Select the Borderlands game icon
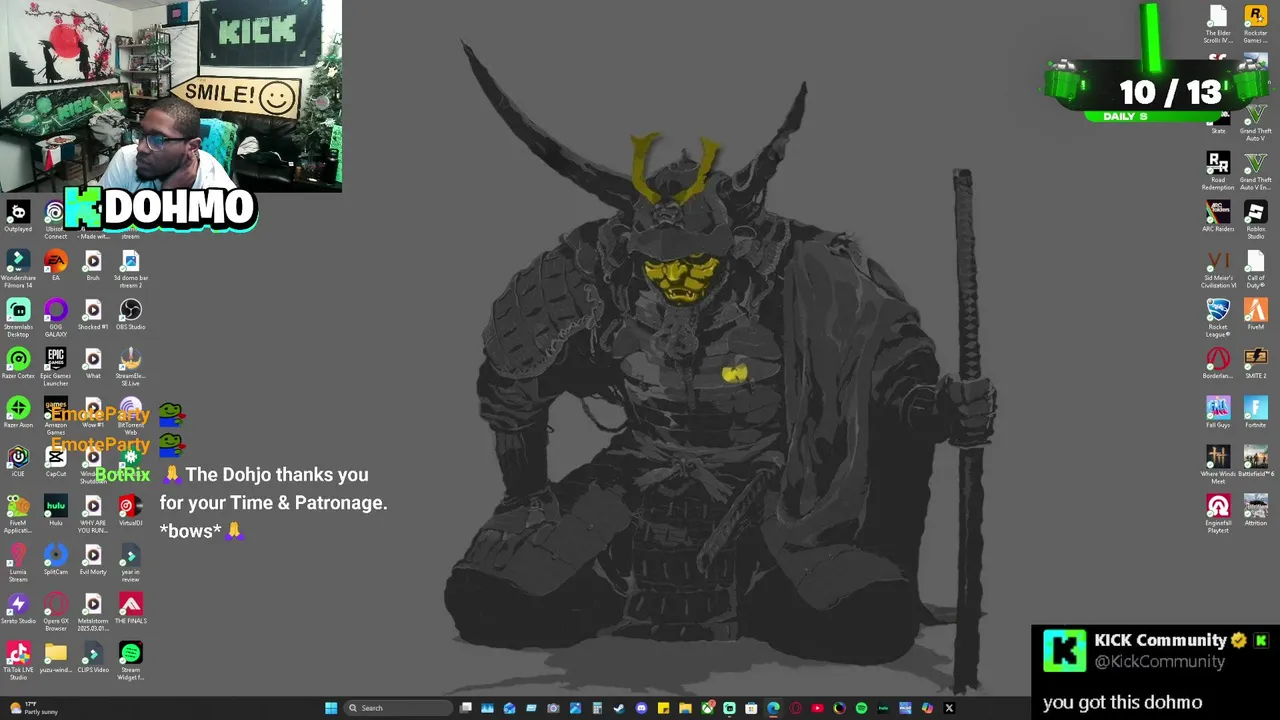 click(x=1218, y=364)
